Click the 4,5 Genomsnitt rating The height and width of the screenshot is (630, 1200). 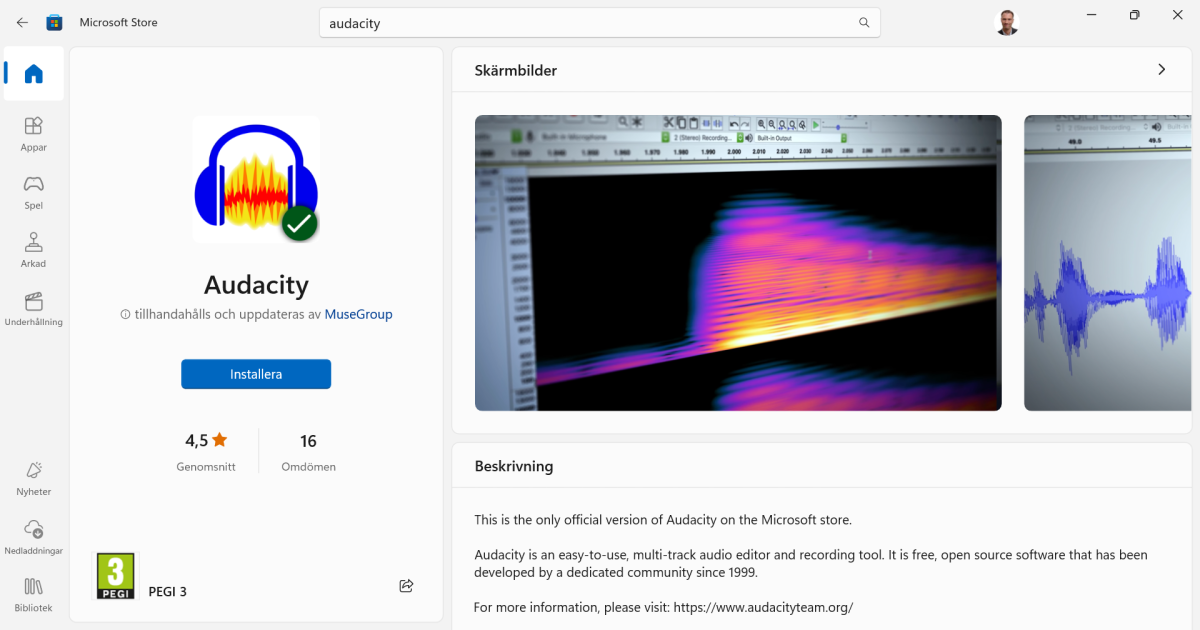pyautogui.click(x=206, y=451)
